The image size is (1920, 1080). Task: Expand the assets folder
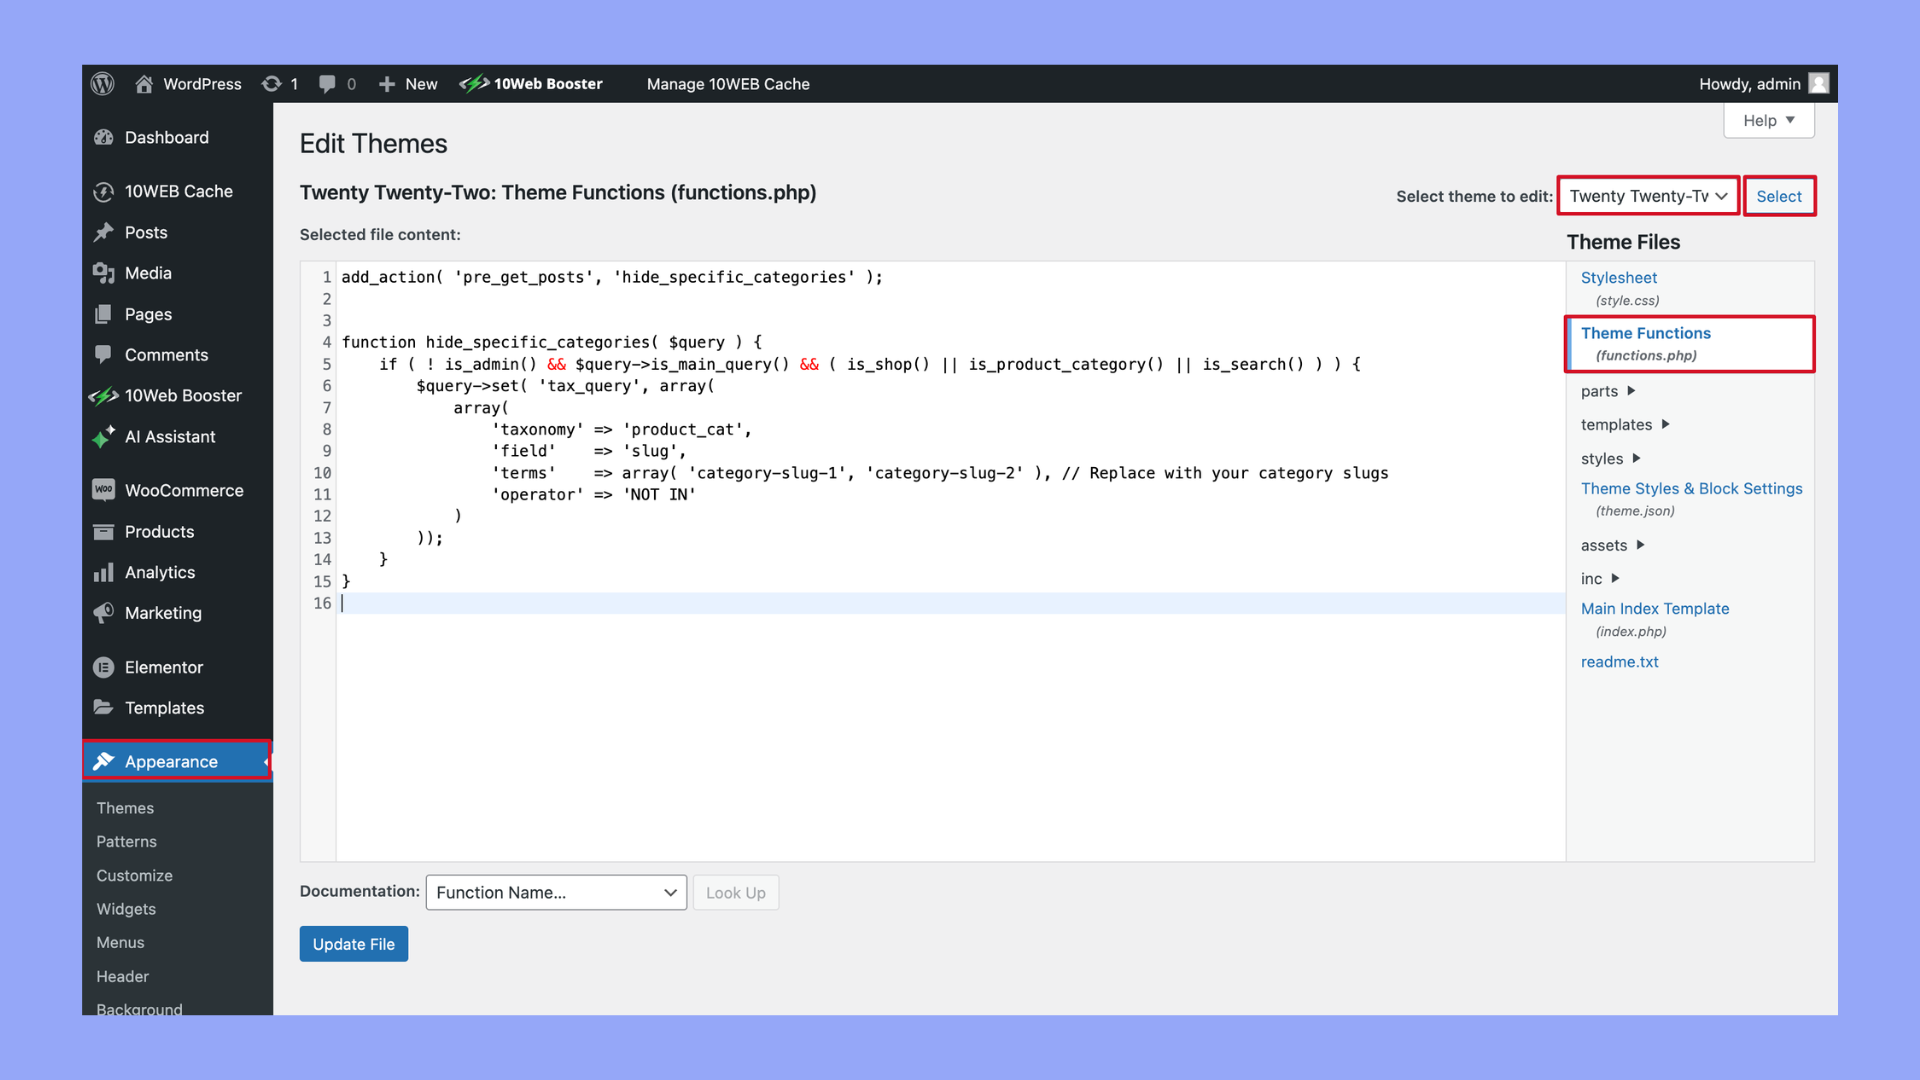click(x=1612, y=545)
